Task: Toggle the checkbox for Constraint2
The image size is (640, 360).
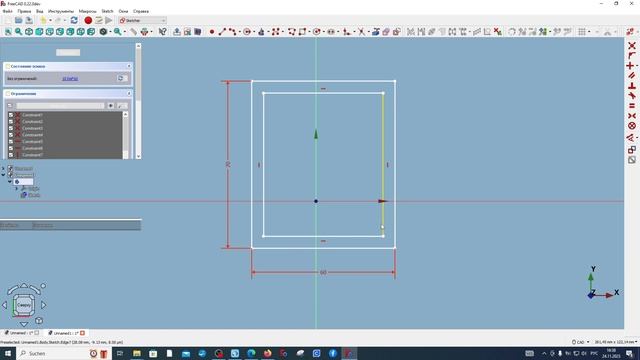Action: tap(11, 122)
